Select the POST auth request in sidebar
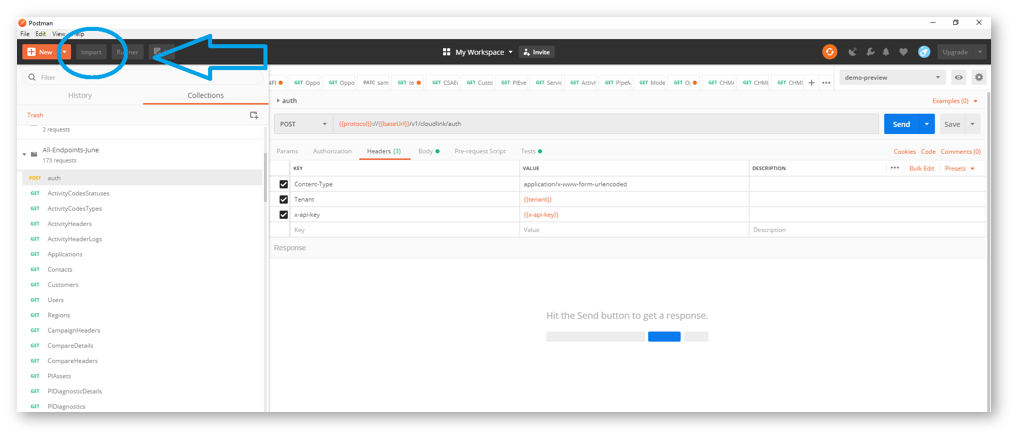1017x438 pixels. point(140,178)
